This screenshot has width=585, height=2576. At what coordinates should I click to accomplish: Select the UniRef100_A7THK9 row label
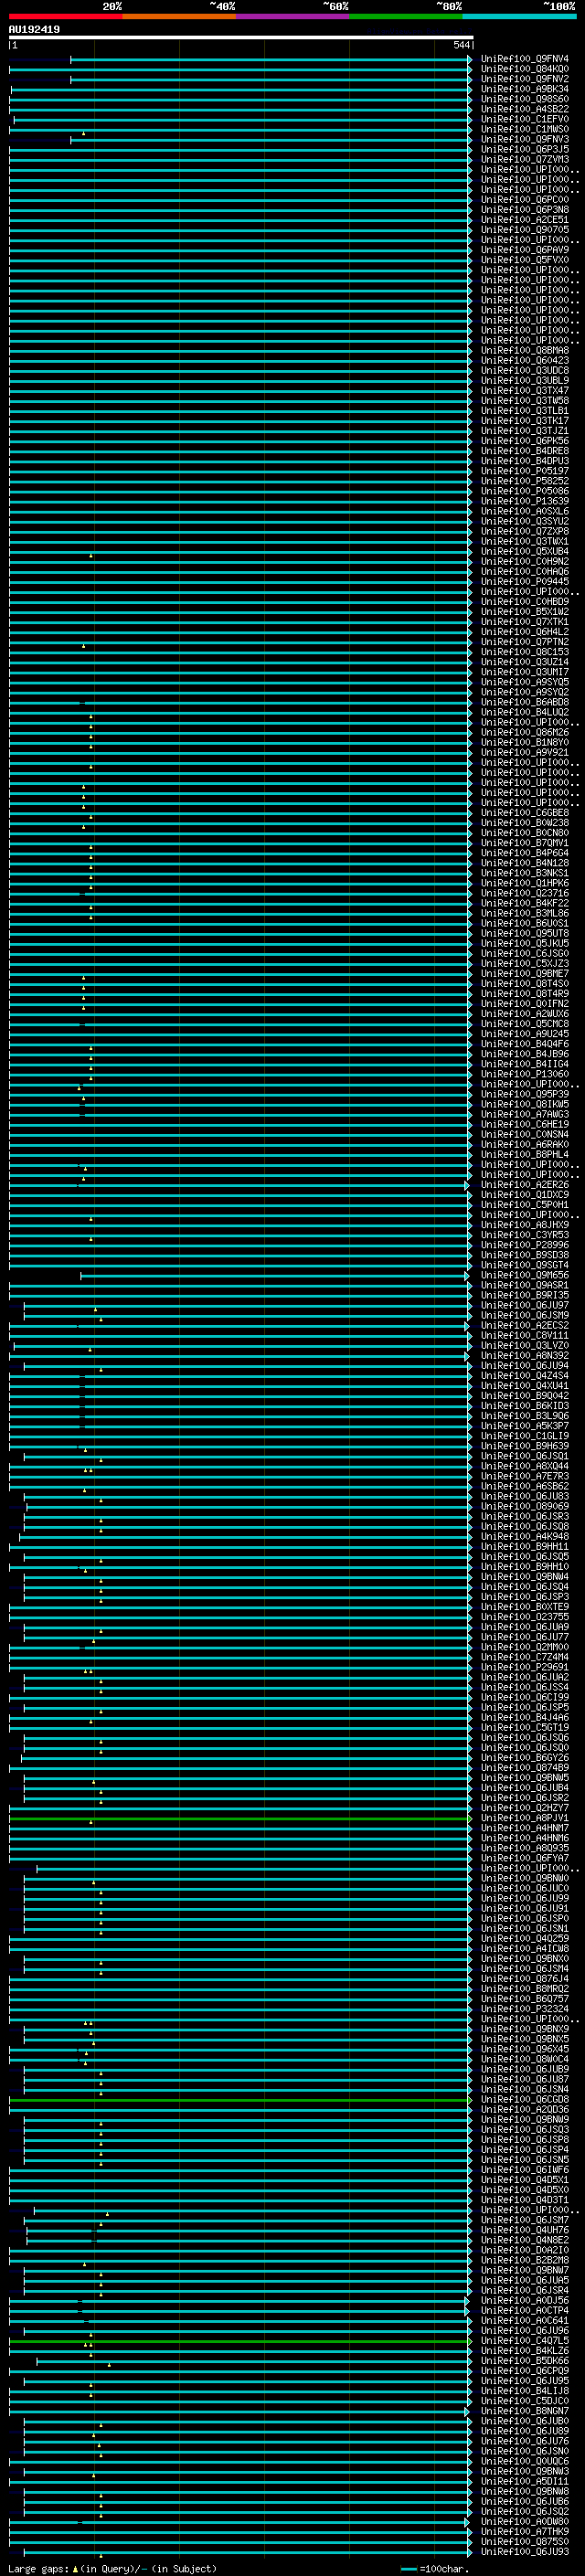click(525, 2532)
